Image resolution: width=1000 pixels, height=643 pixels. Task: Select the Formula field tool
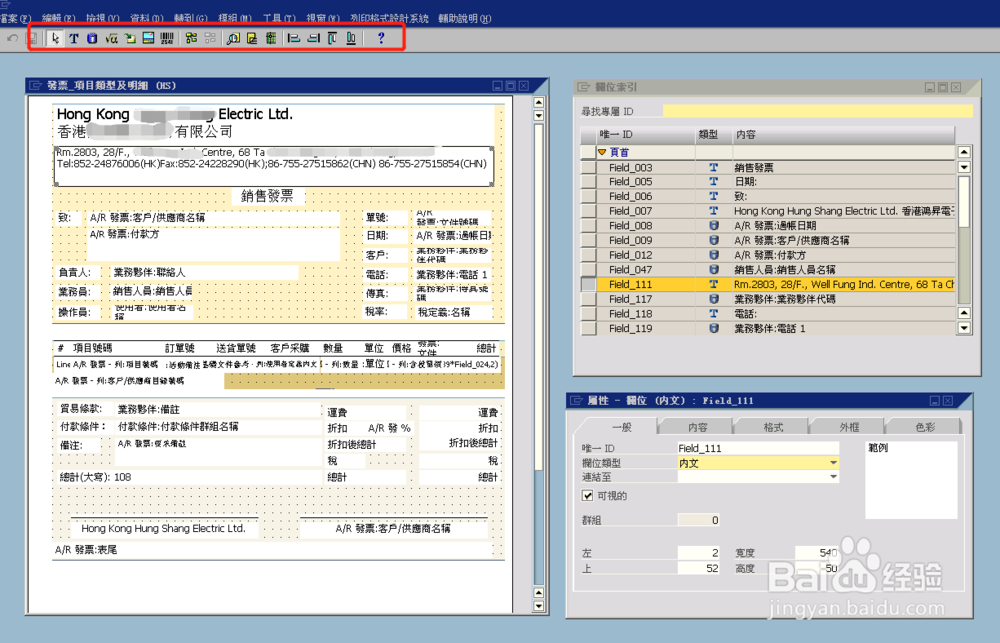pos(109,38)
